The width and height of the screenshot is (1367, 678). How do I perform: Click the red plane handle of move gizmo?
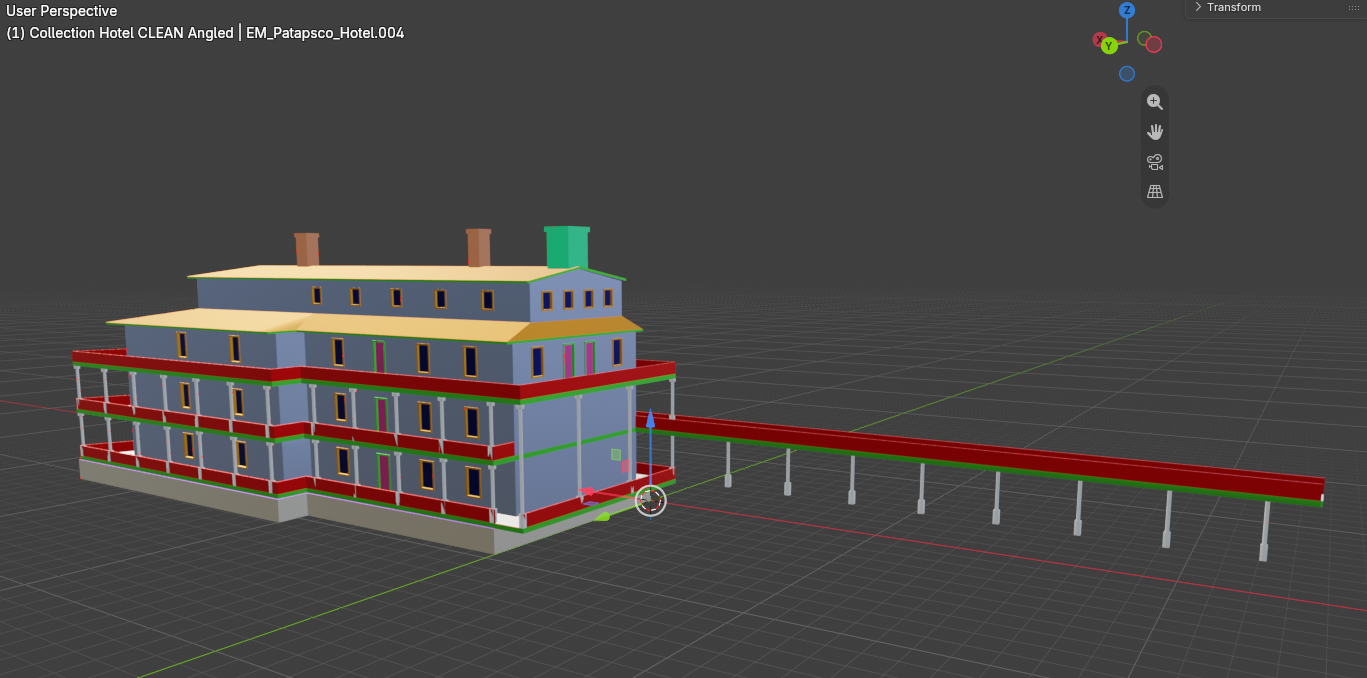click(x=627, y=466)
